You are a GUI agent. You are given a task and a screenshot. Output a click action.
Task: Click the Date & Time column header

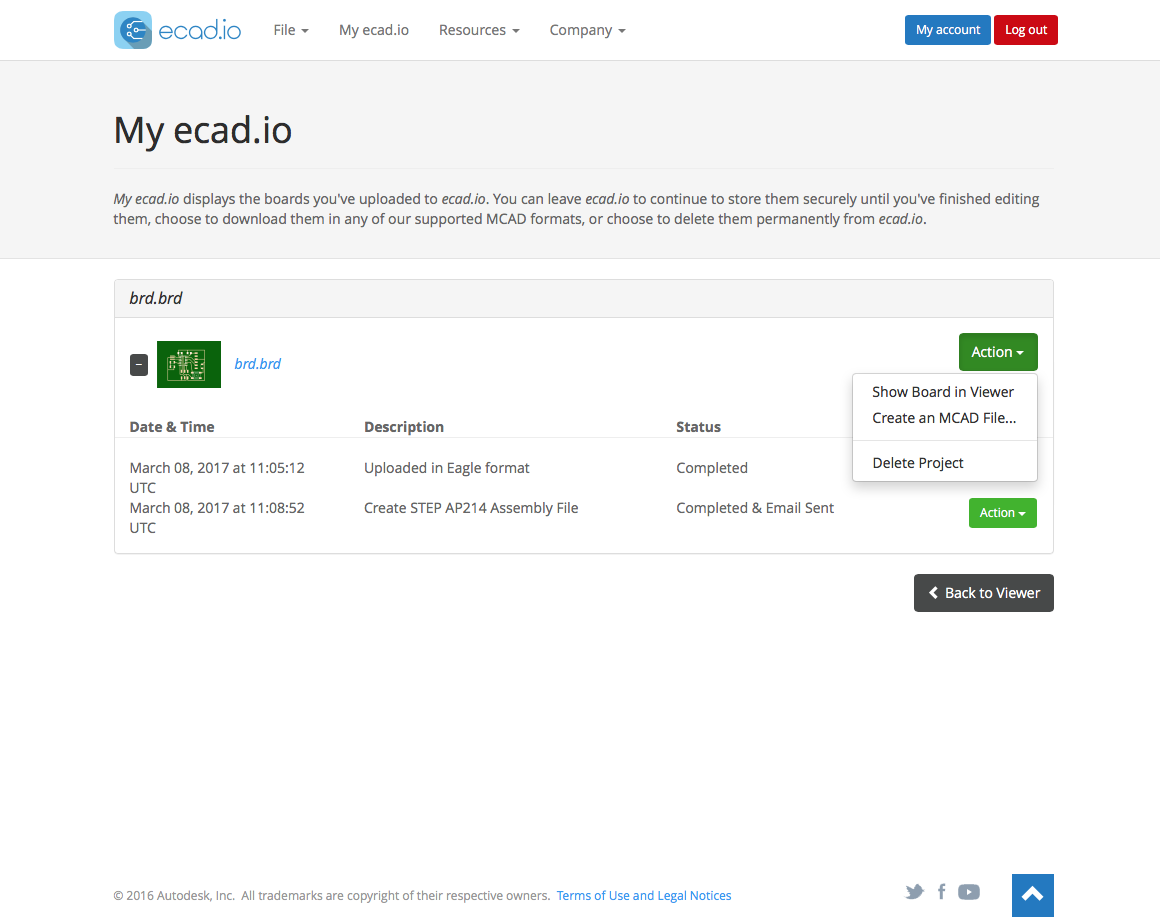tap(172, 427)
